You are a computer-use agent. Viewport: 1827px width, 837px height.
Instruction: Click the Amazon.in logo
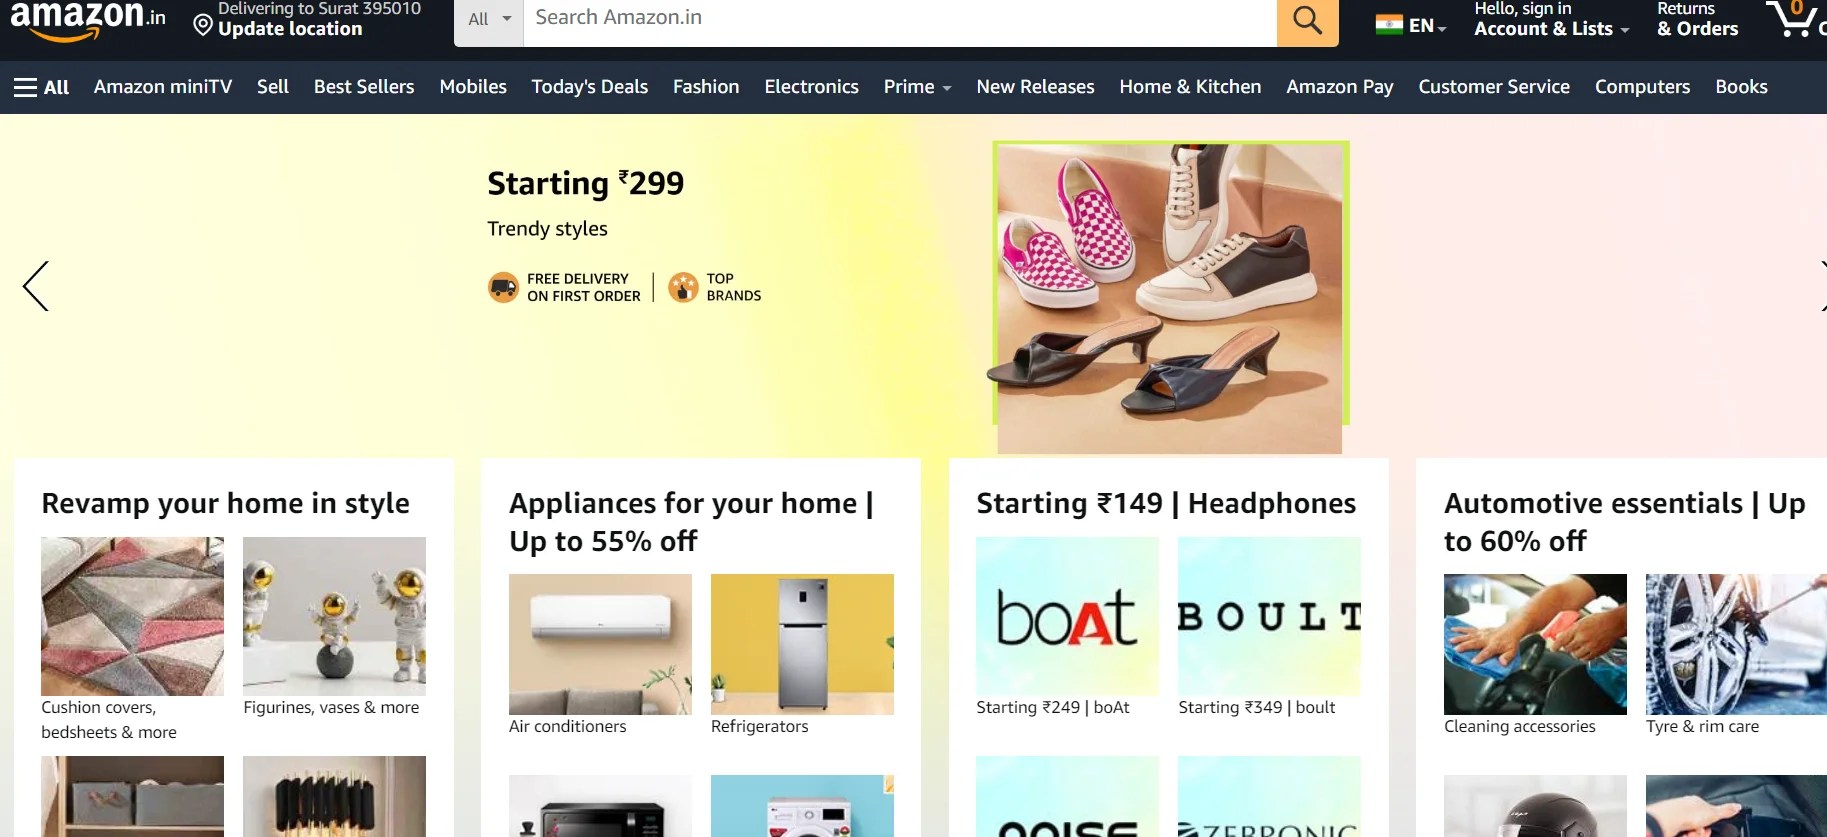click(x=87, y=20)
